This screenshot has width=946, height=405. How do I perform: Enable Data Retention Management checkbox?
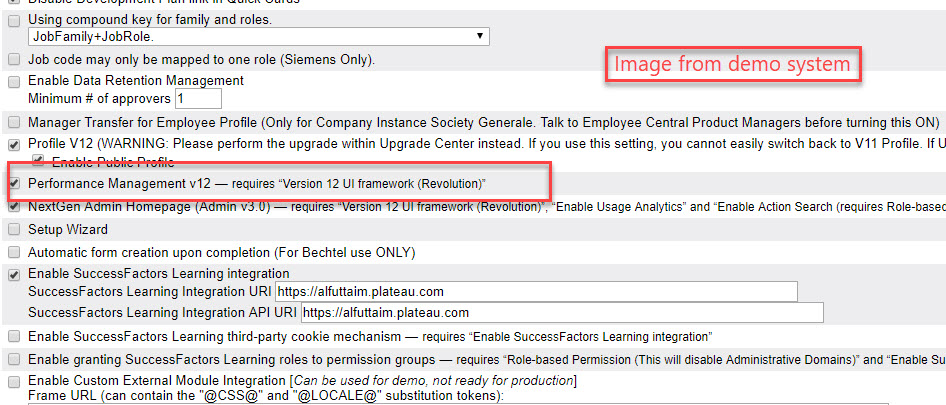pyautogui.click(x=14, y=82)
